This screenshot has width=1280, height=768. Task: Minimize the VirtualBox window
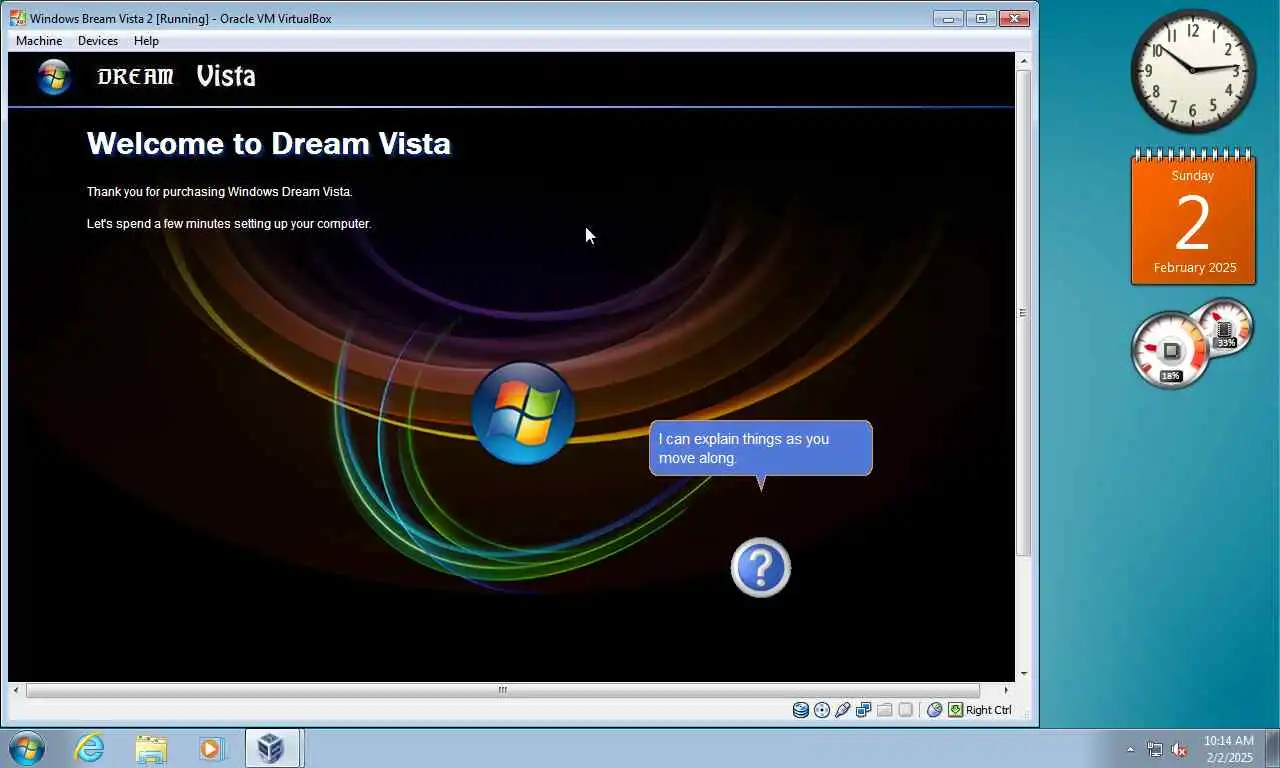point(948,18)
